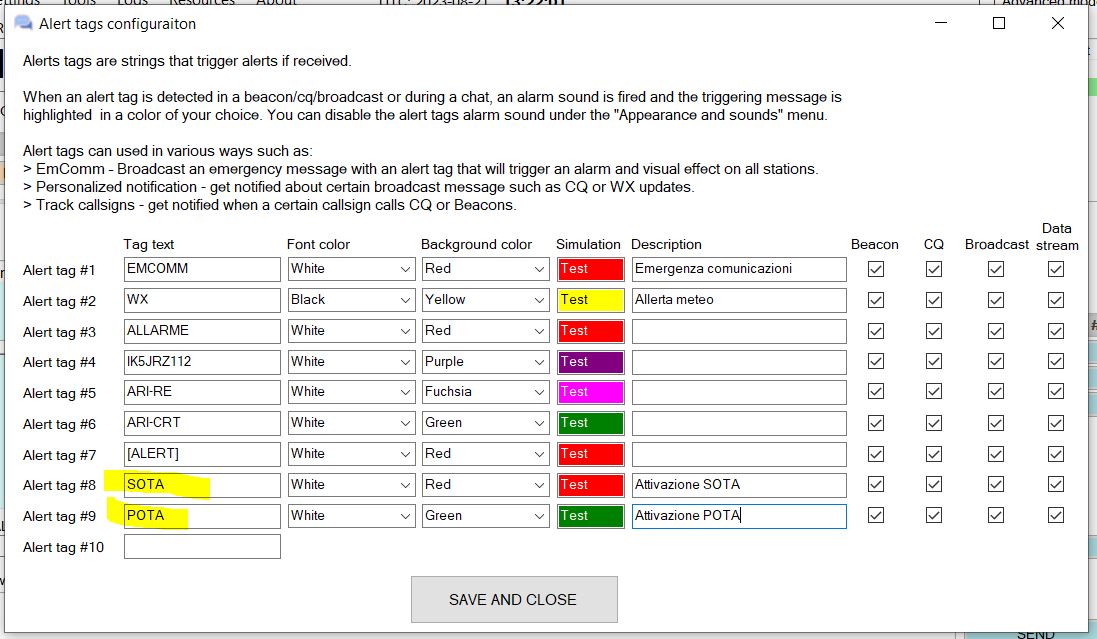Click the empty description field for tag #3
The width and height of the screenshot is (1097, 639).
click(x=739, y=331)
